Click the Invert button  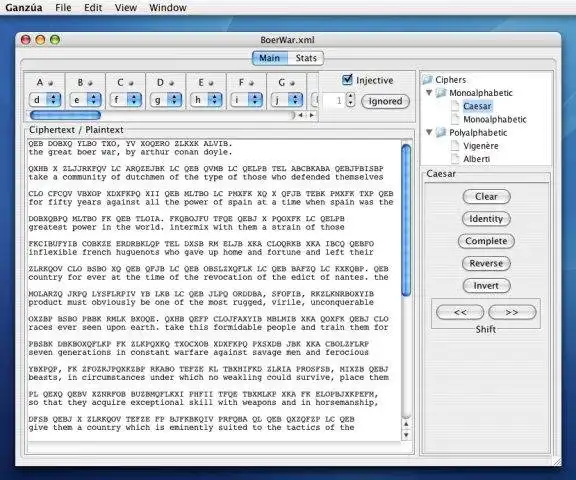[486, 286]
